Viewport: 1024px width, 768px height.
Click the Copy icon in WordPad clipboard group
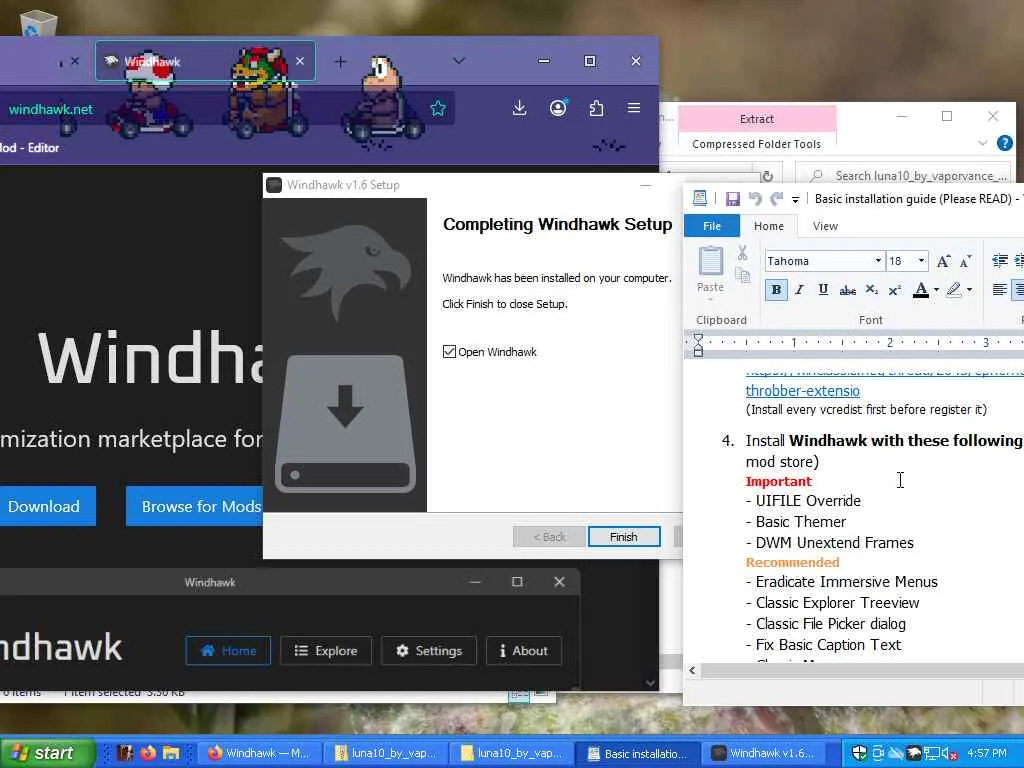[743, 276]
